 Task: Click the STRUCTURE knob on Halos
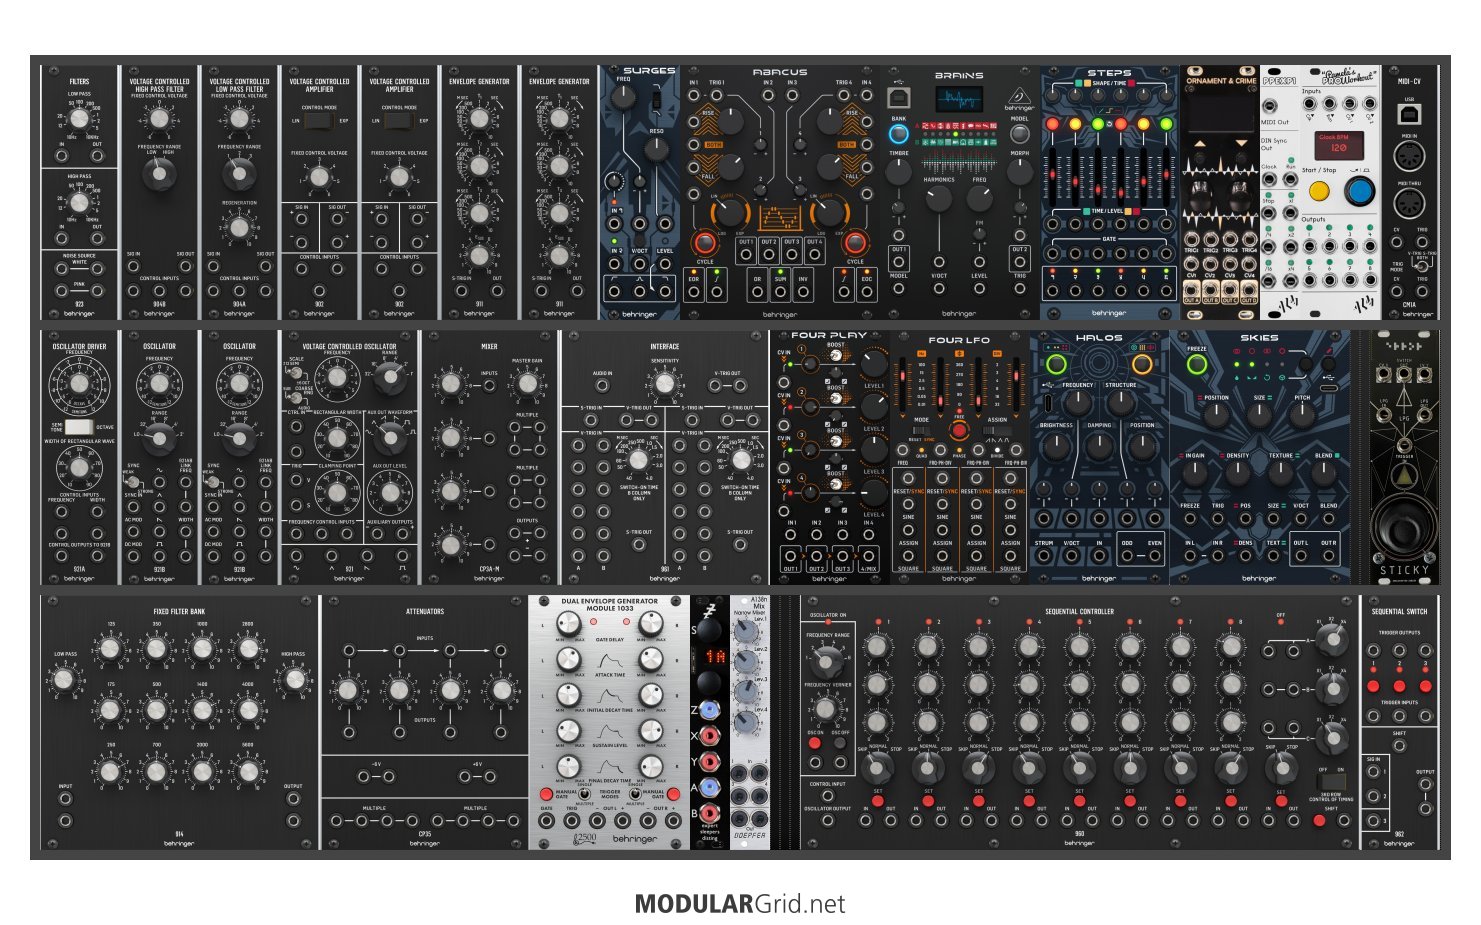pyautogui.click(x=1120, y=403)
